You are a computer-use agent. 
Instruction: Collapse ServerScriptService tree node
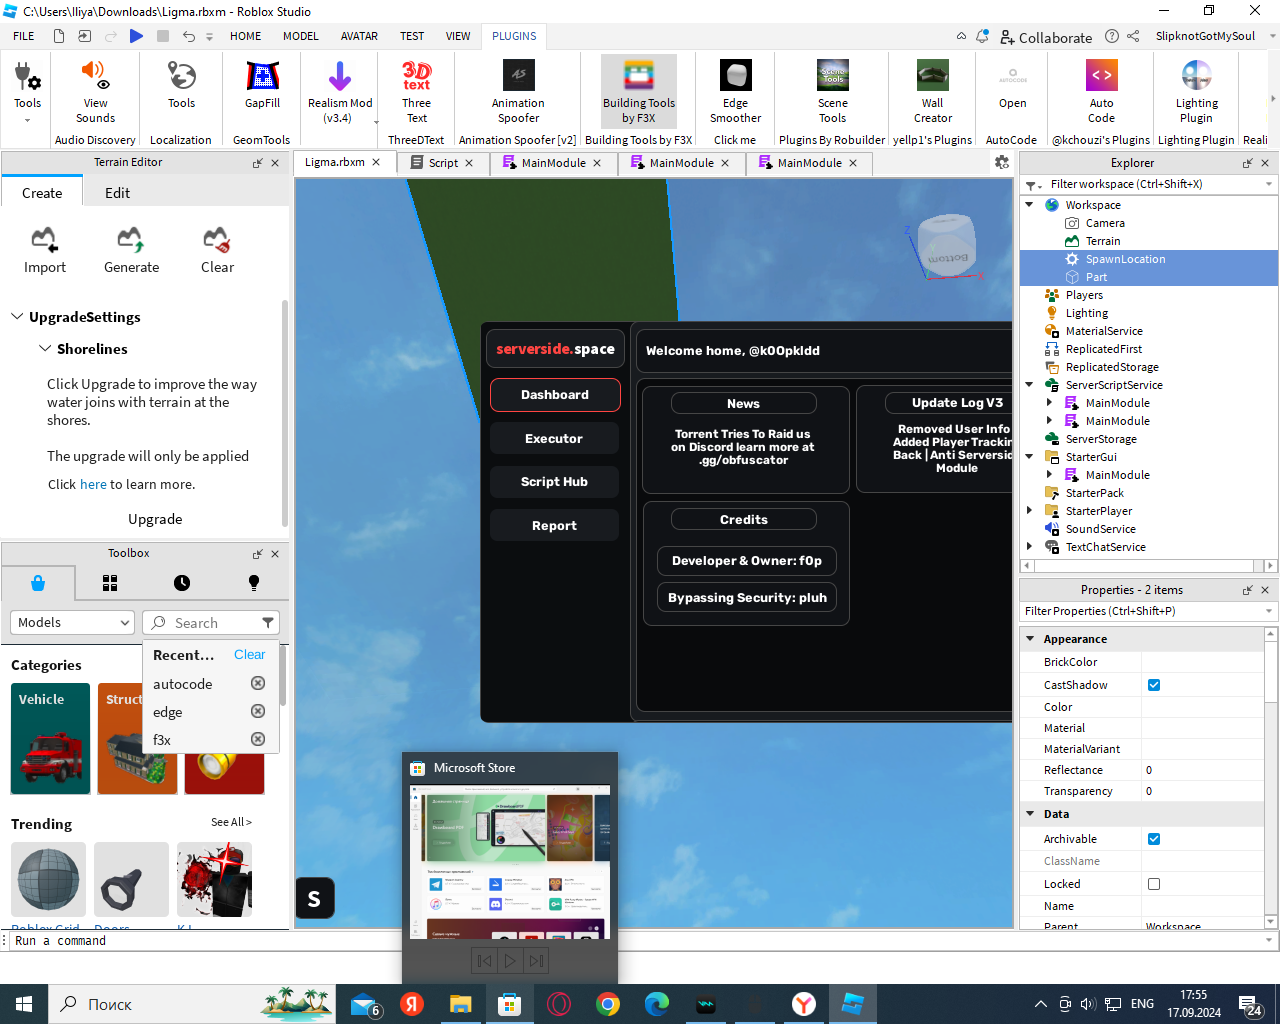(1029, 385)
